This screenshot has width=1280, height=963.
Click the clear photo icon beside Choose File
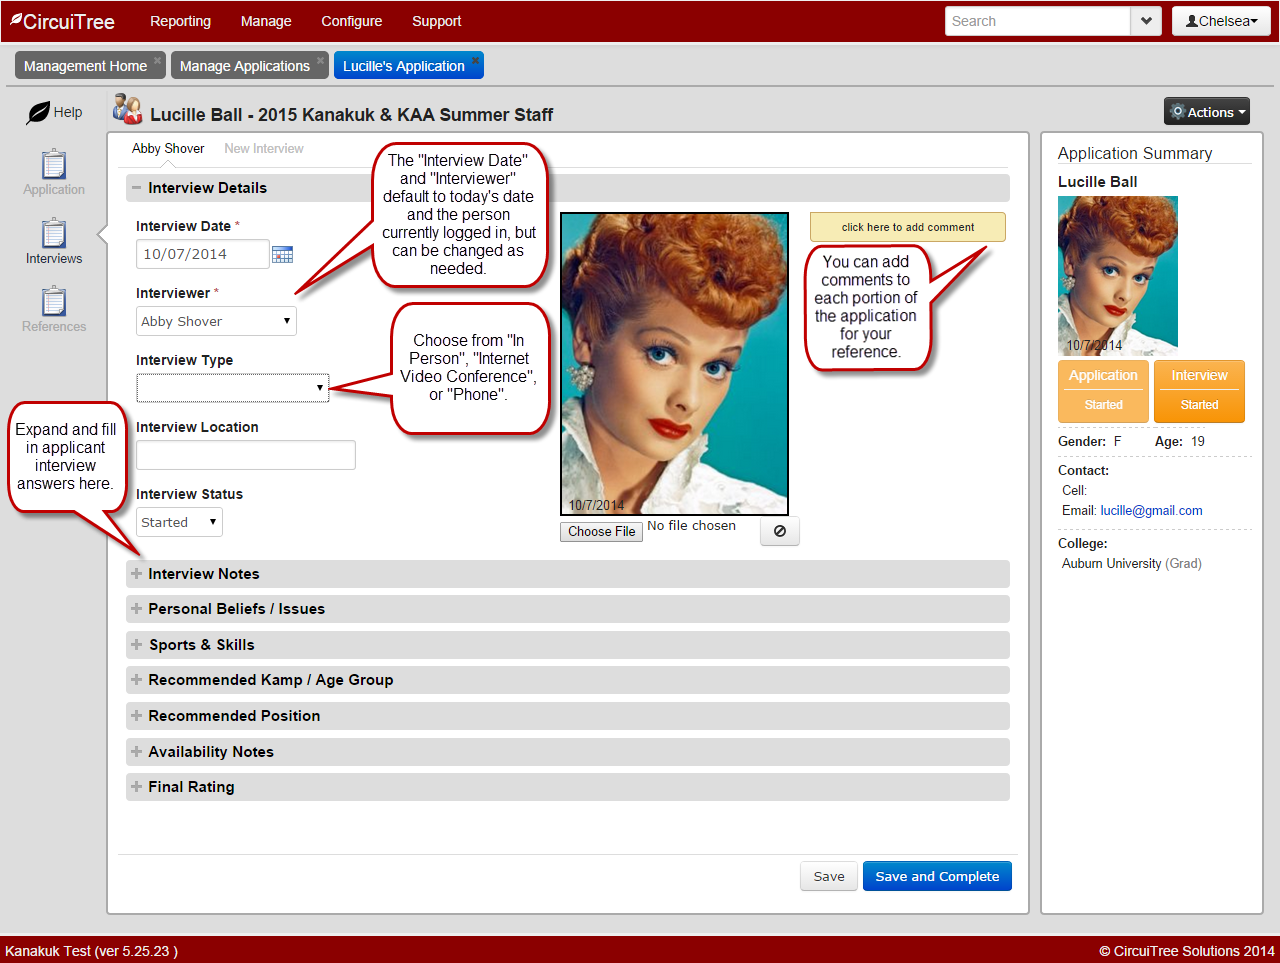click(780, 532)
